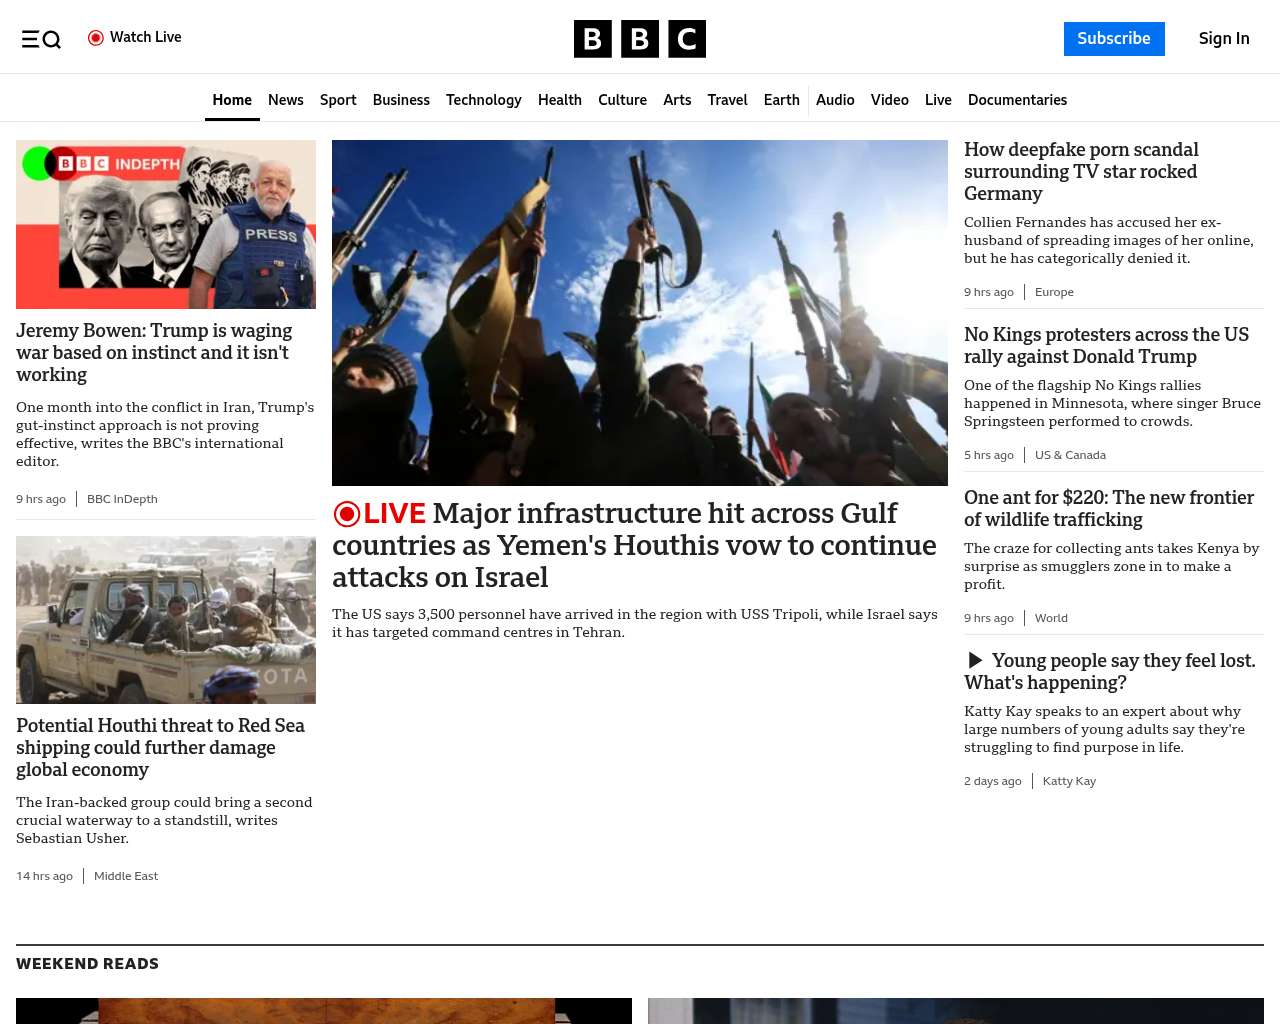Open the News tab
Screen dimensions: 1280x1024
coord(285,100)
